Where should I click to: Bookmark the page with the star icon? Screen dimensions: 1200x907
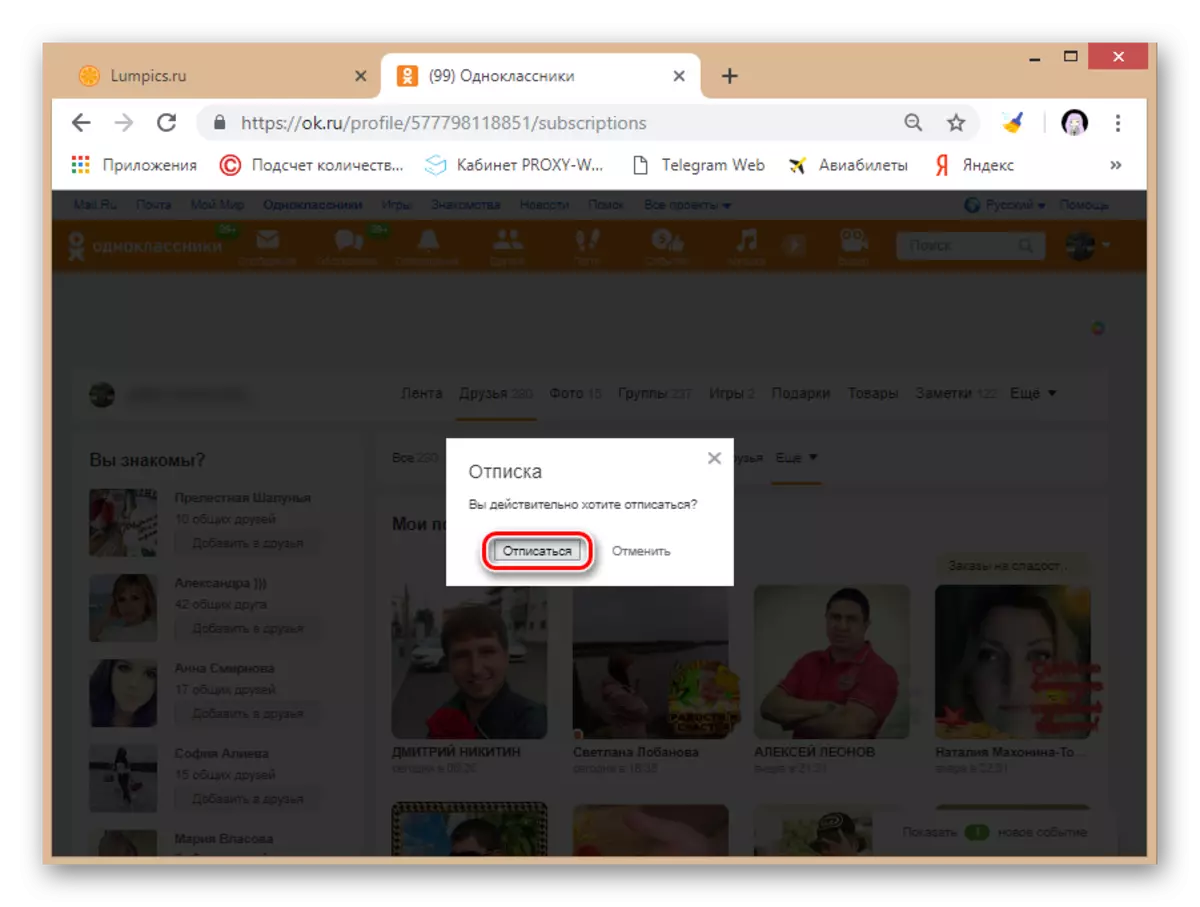(956, 123)
